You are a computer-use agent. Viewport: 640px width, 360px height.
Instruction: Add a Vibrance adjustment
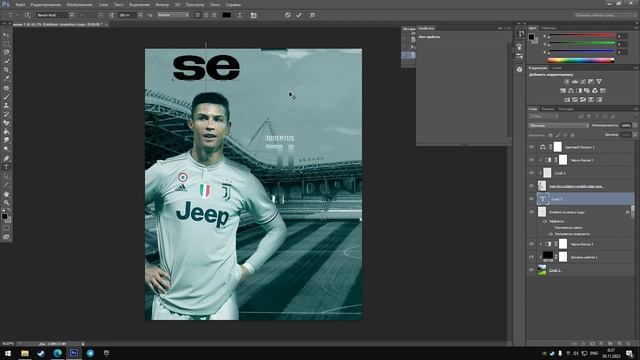coord(599,82)
